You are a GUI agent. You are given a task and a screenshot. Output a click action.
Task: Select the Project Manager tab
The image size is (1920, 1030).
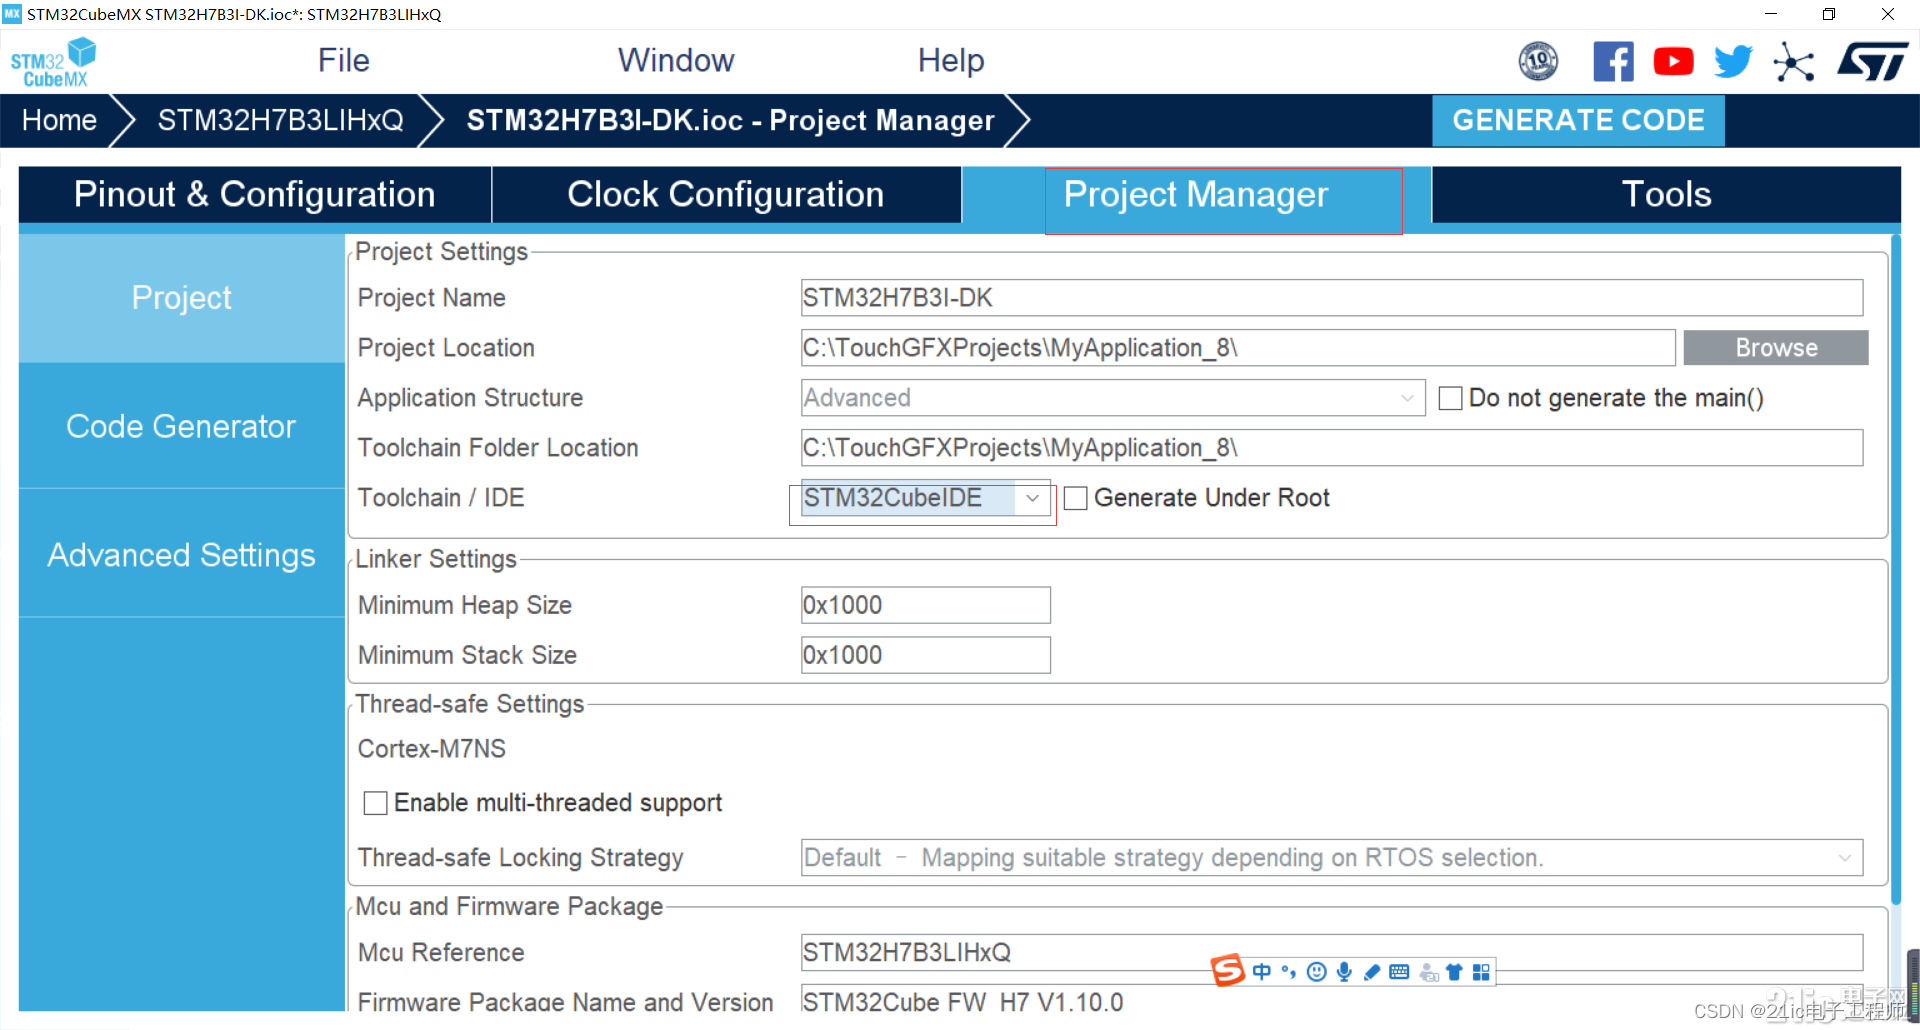point(1196,194)
